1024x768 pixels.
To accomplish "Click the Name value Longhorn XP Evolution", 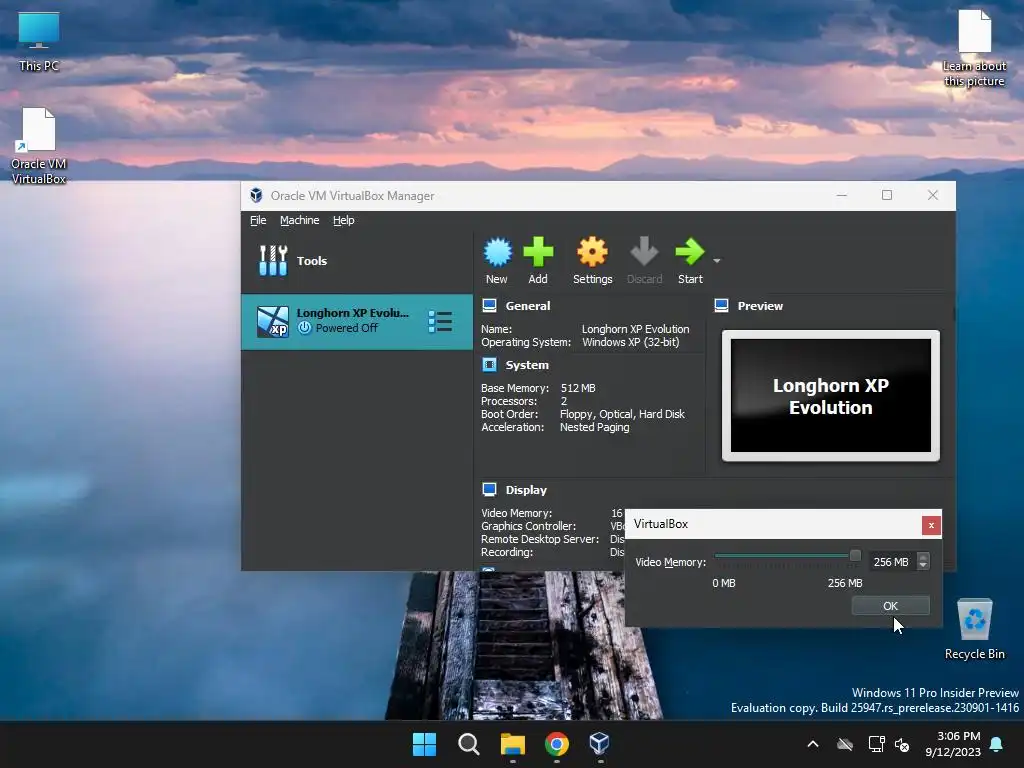I will click(635, 329).
